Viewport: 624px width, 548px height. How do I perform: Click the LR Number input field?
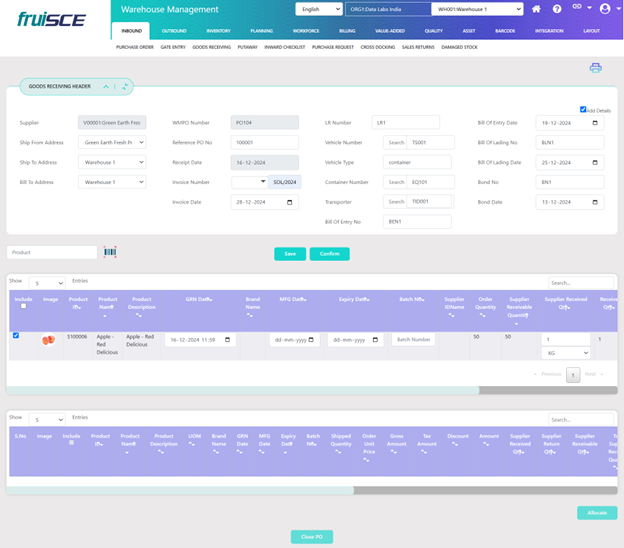[412, 122]
